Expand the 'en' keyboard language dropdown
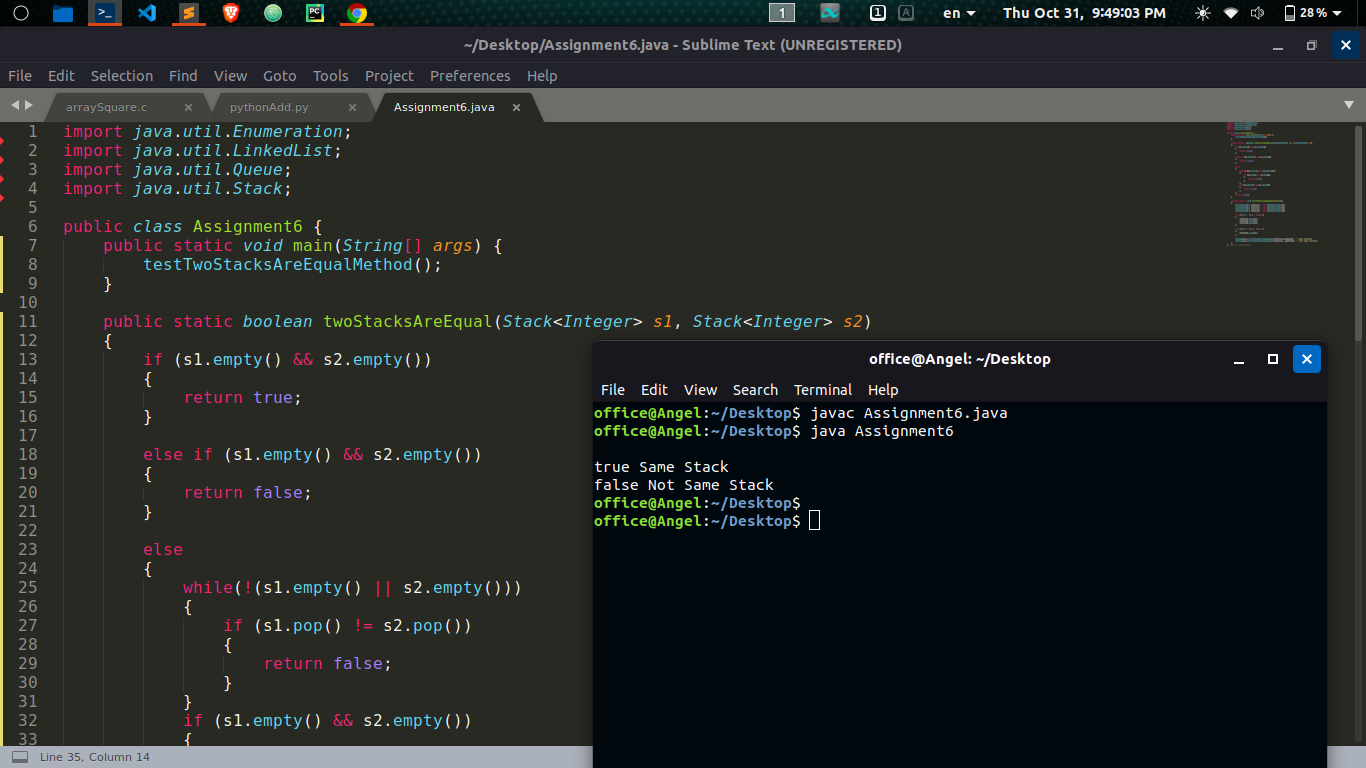This screenshot has width=1366, height=768. tap(959, 13)
